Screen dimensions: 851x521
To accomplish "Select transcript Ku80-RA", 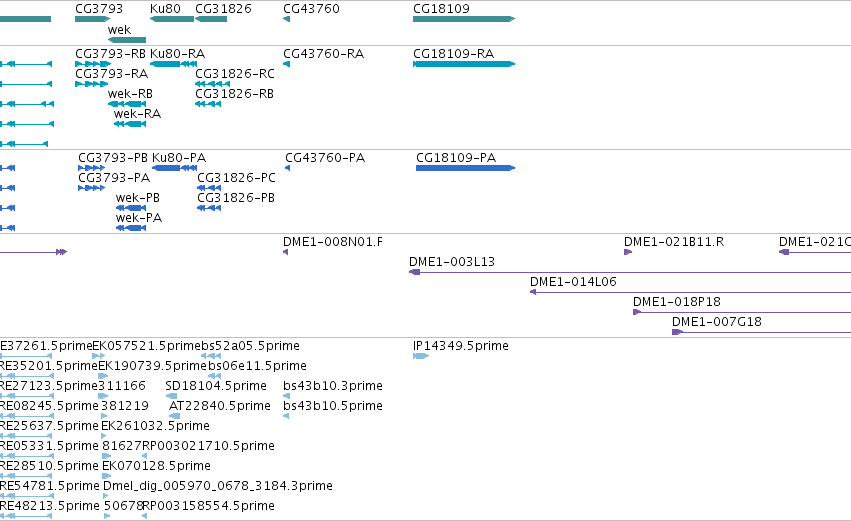I will [x=177, y=54].
